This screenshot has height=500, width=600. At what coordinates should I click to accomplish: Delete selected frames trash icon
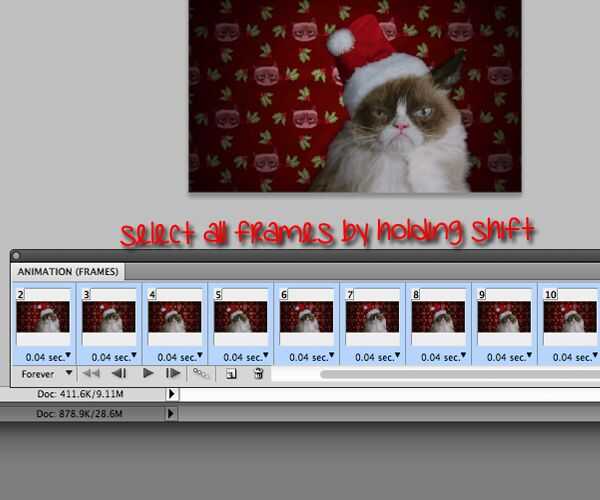coord(259,373)
